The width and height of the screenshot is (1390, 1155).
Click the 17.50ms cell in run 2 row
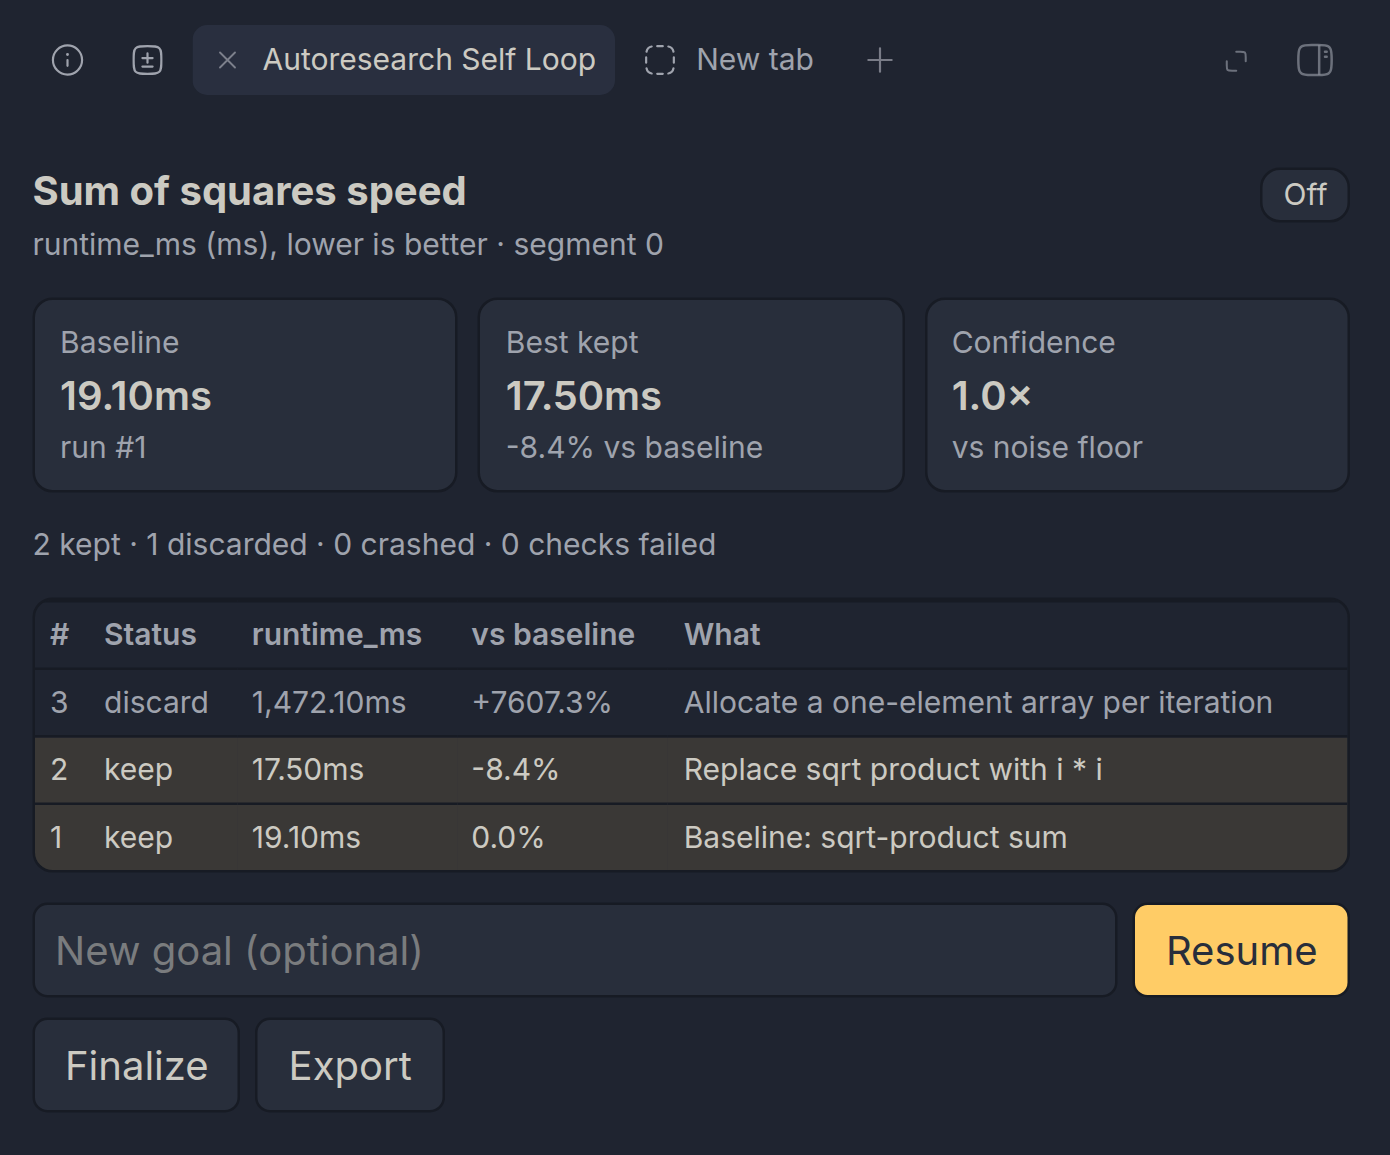point(307,769)
